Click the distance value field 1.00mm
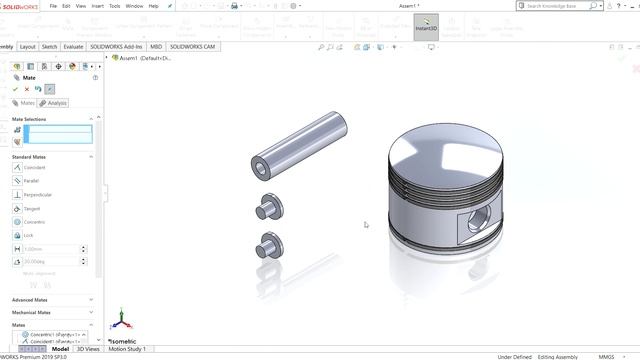This screenshot has height=360, width=640. (x=51, y=249)
